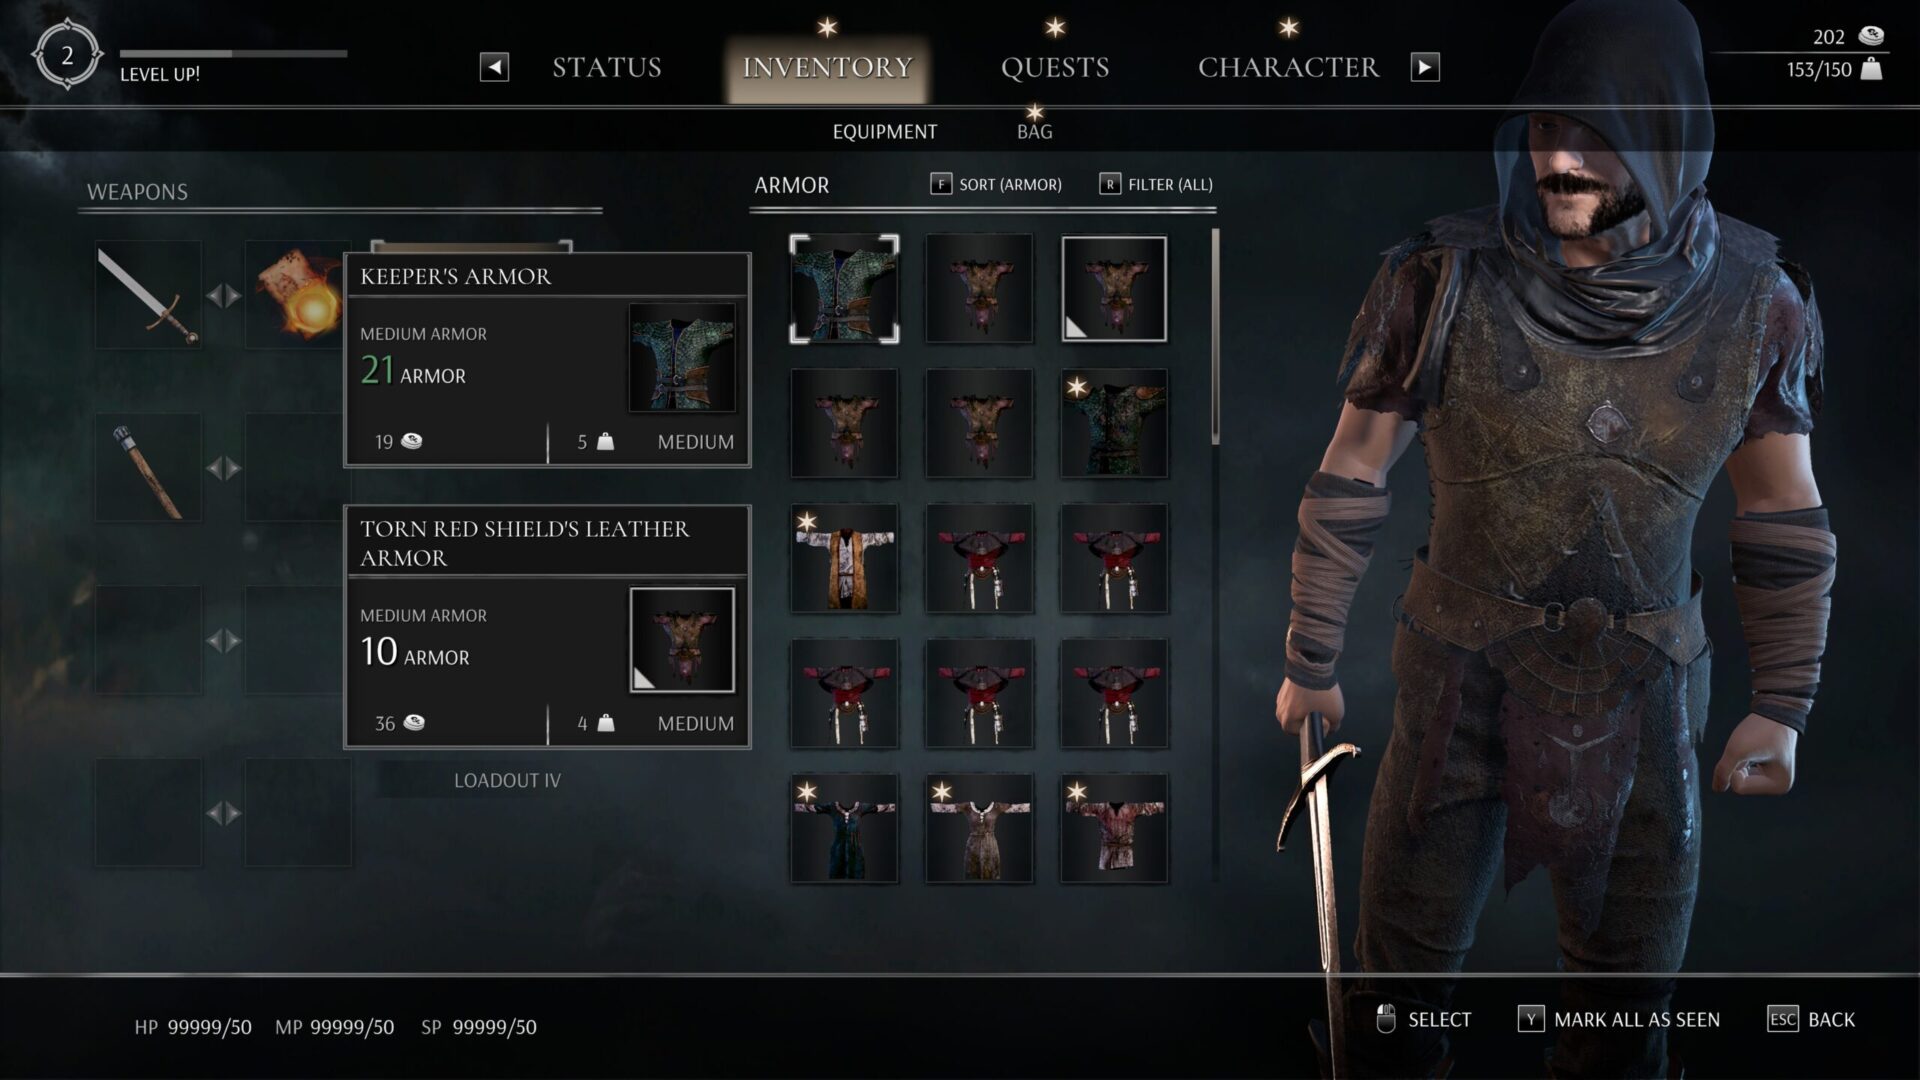Open the Bag sub-tab
This screenshot has width=1920, height=1080.
pos(1034,131)
